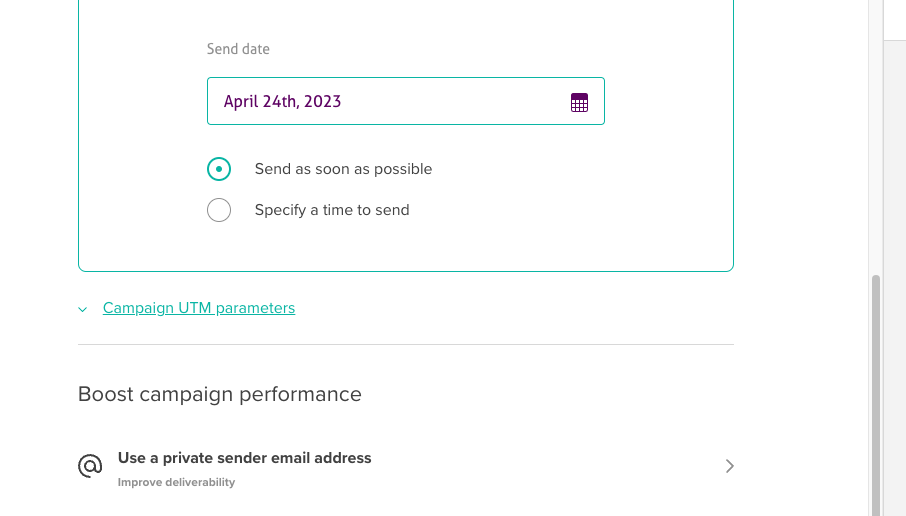Open the calendar picker icon

point(579,102)
